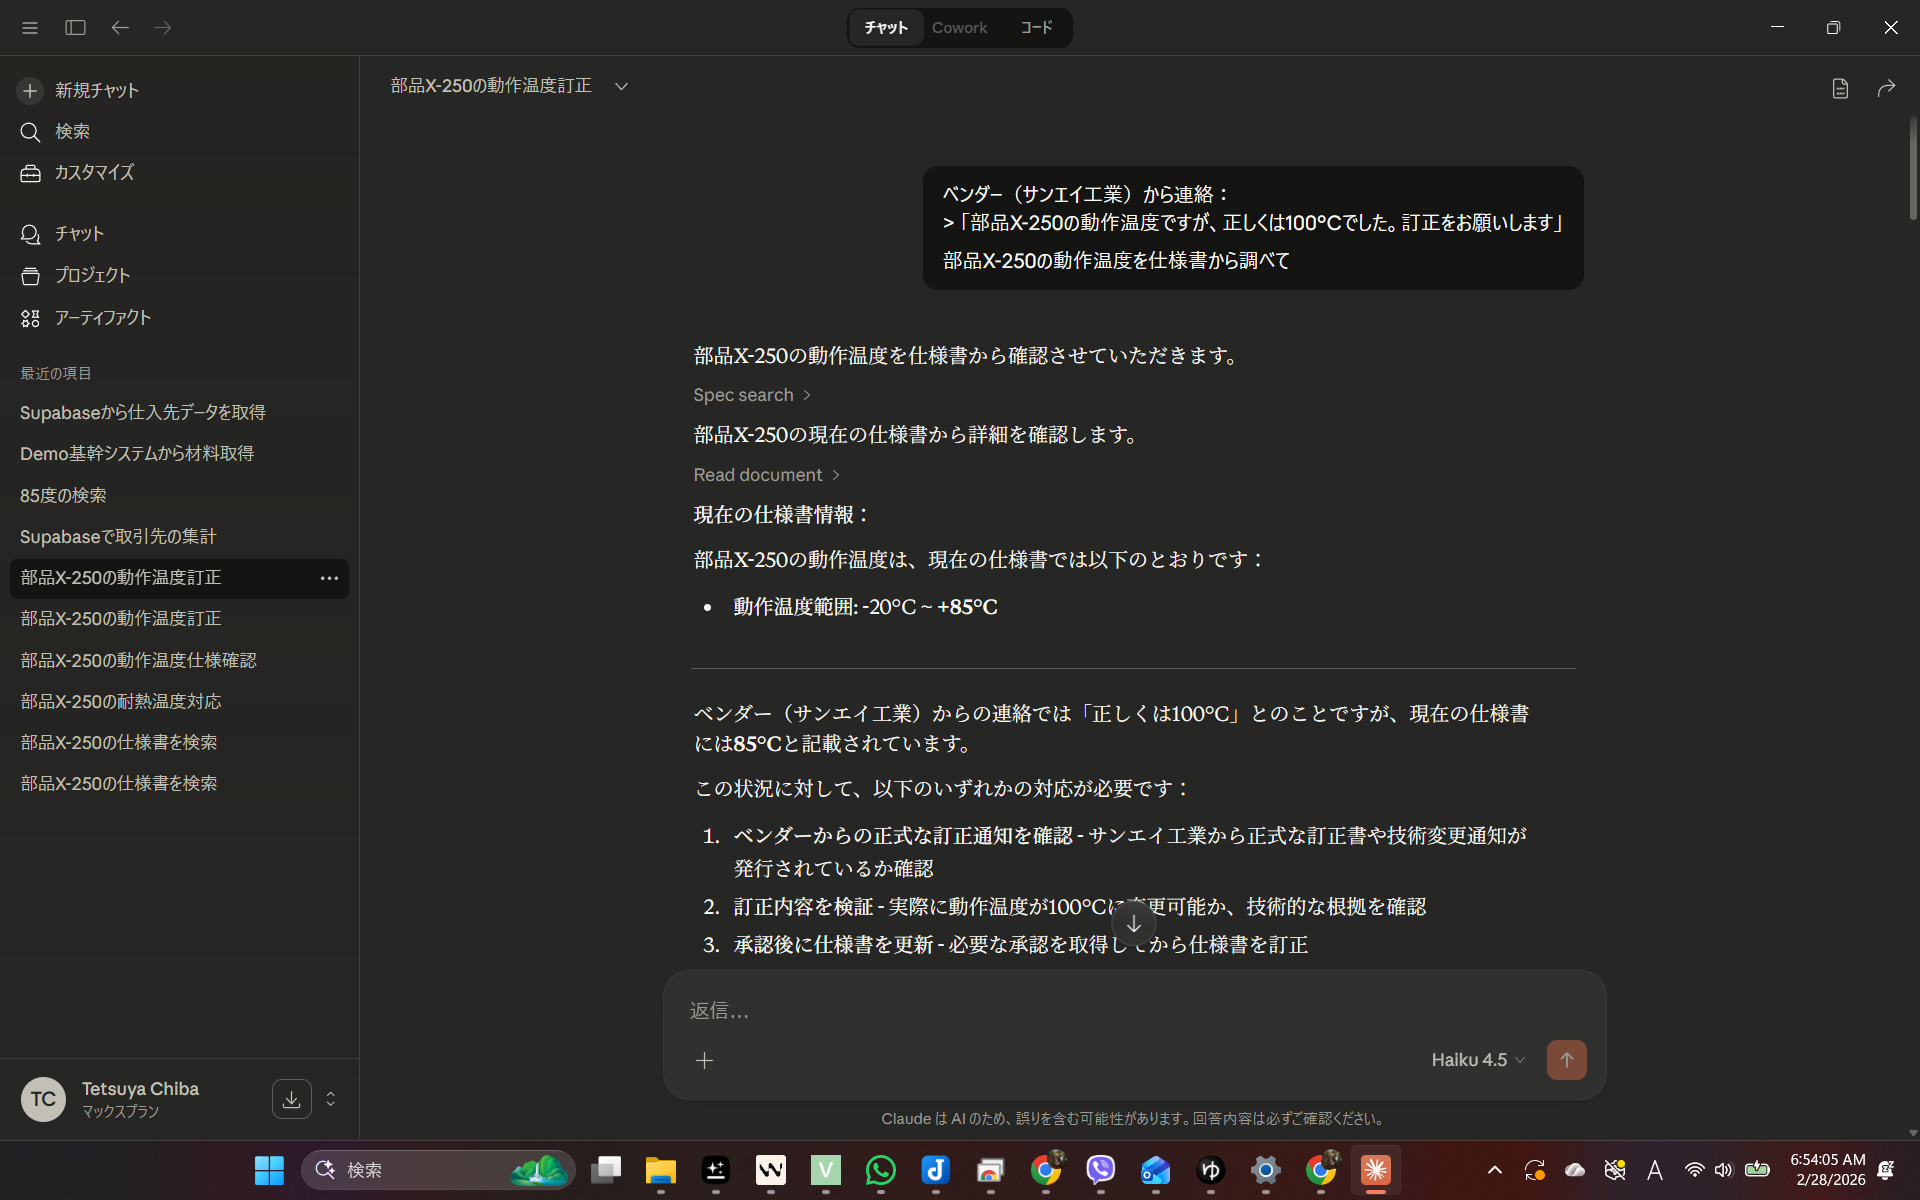Image resolution: width=1920 pixels, height=1200 pixels.
Task: Open the アーティファクト artifacts section
Action: (x=102, y=318)
